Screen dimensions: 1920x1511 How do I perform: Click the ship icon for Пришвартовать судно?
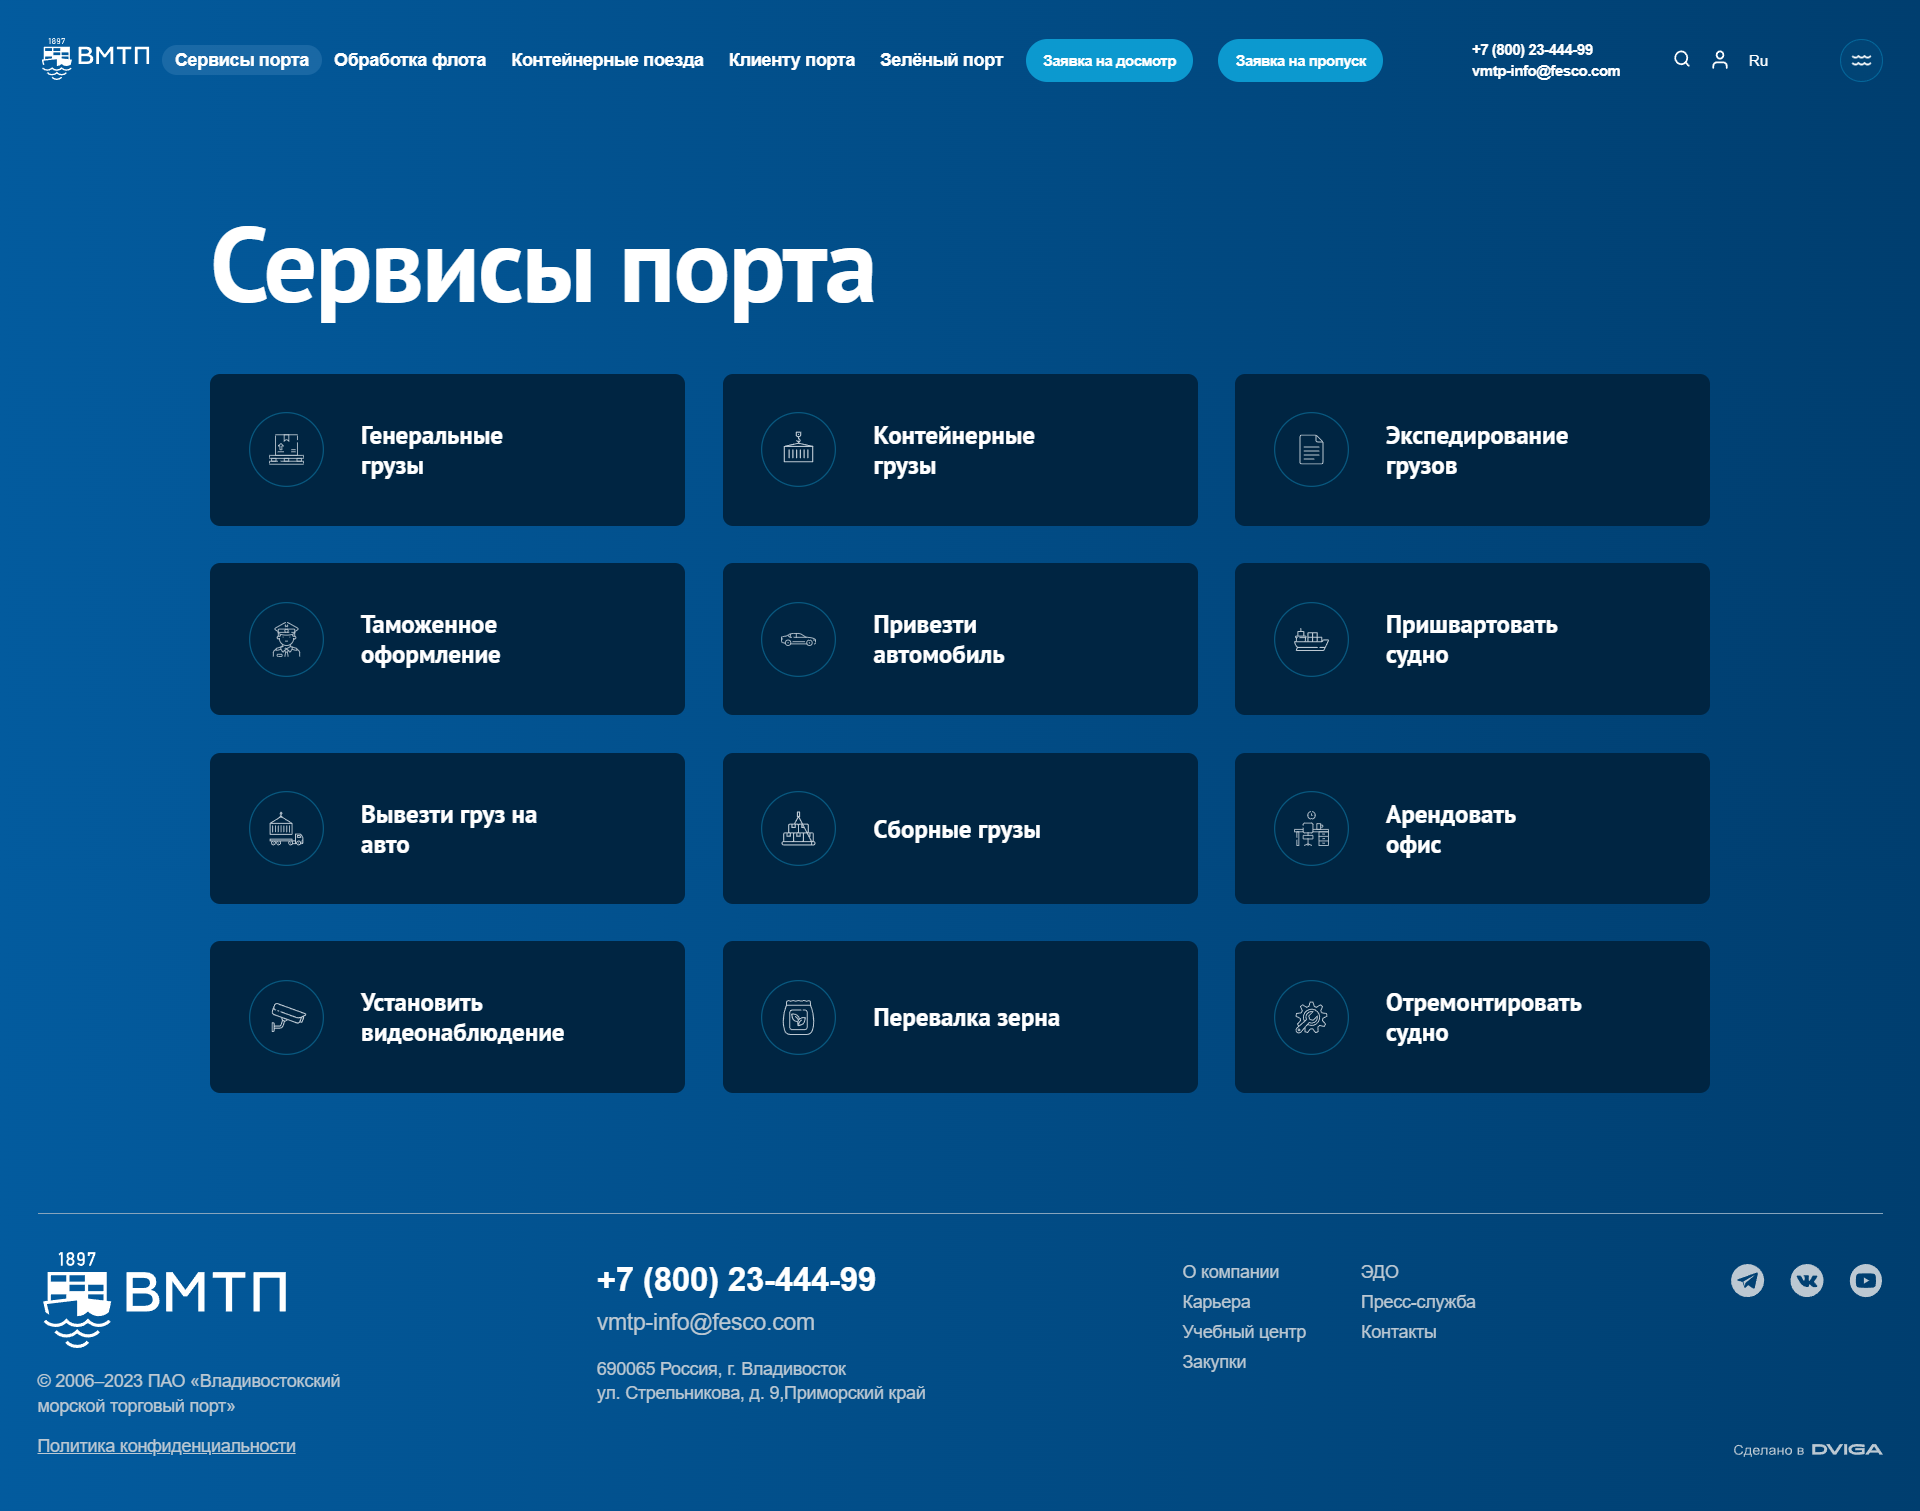tap(1311, 639)
